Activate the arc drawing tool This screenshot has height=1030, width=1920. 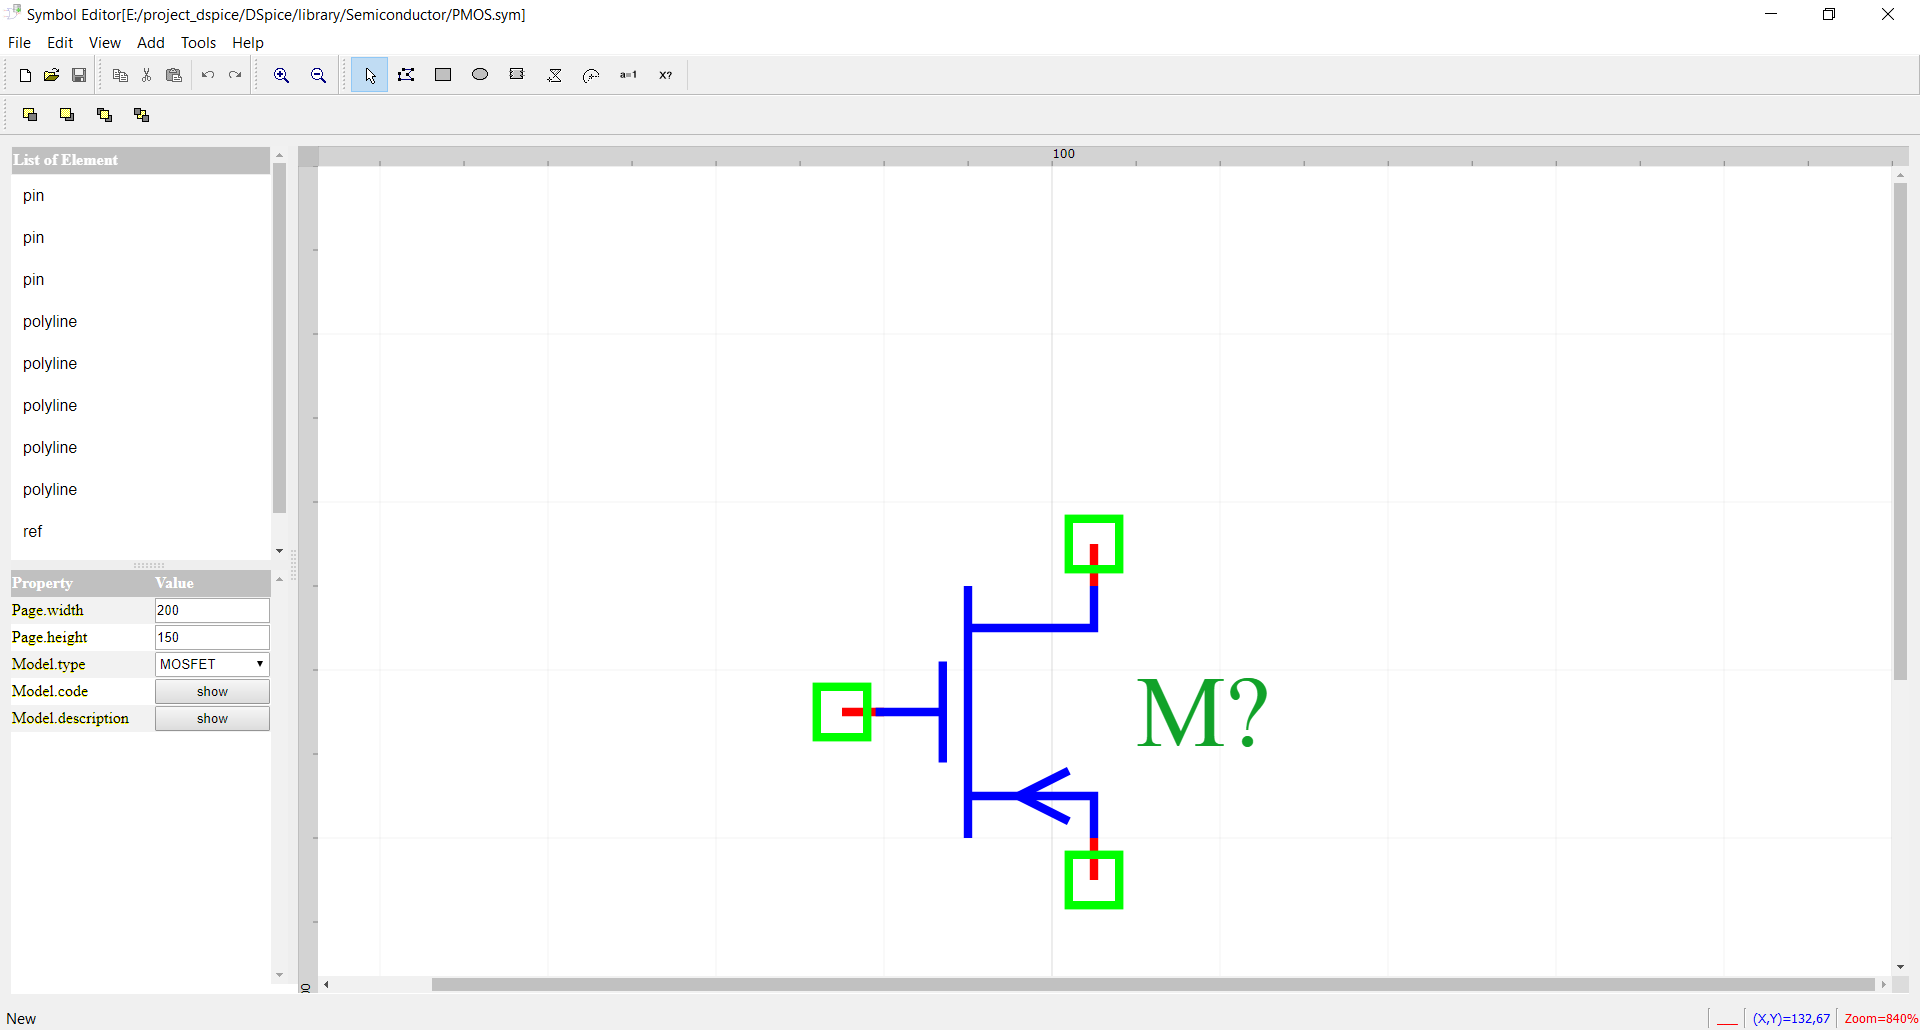coord(591,75)
